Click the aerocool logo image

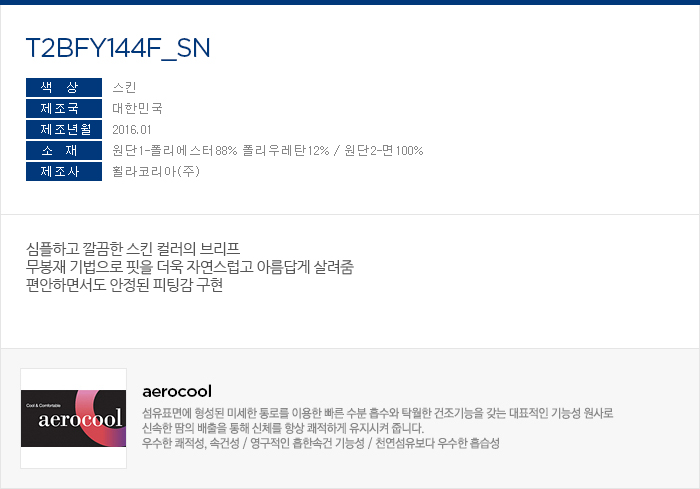[73, 418]
